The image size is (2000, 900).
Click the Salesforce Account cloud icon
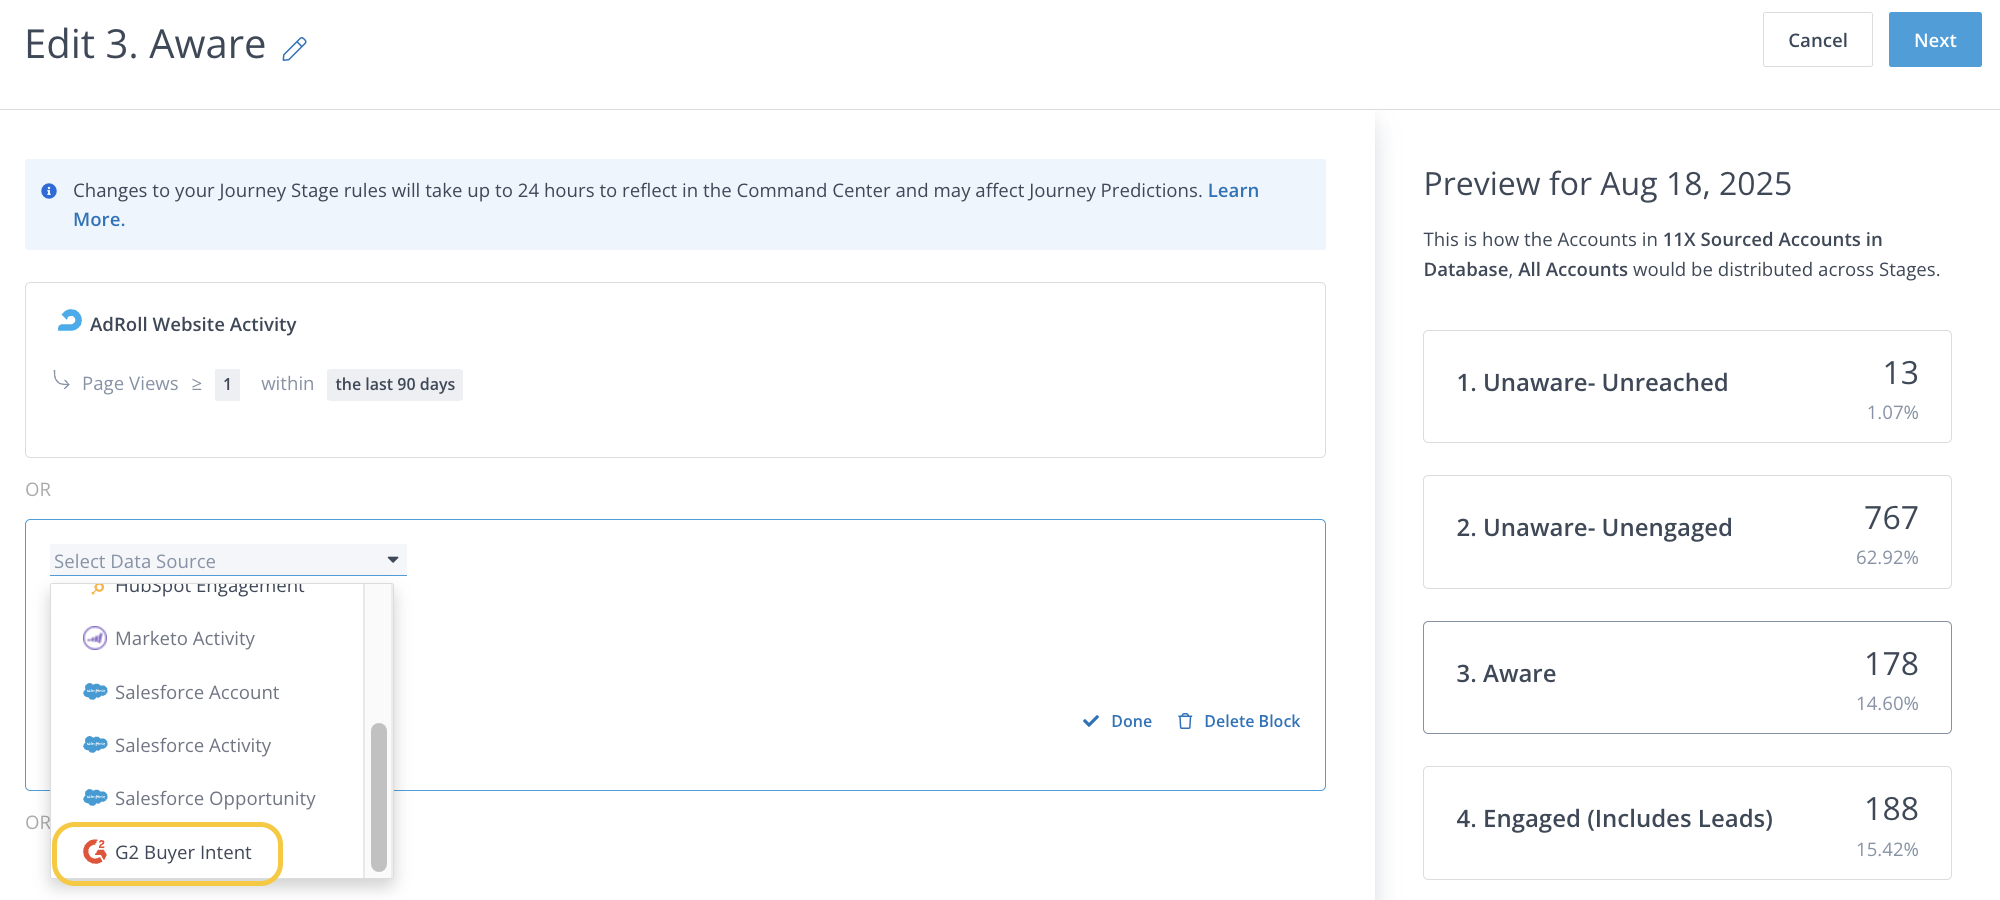[95, 692]
